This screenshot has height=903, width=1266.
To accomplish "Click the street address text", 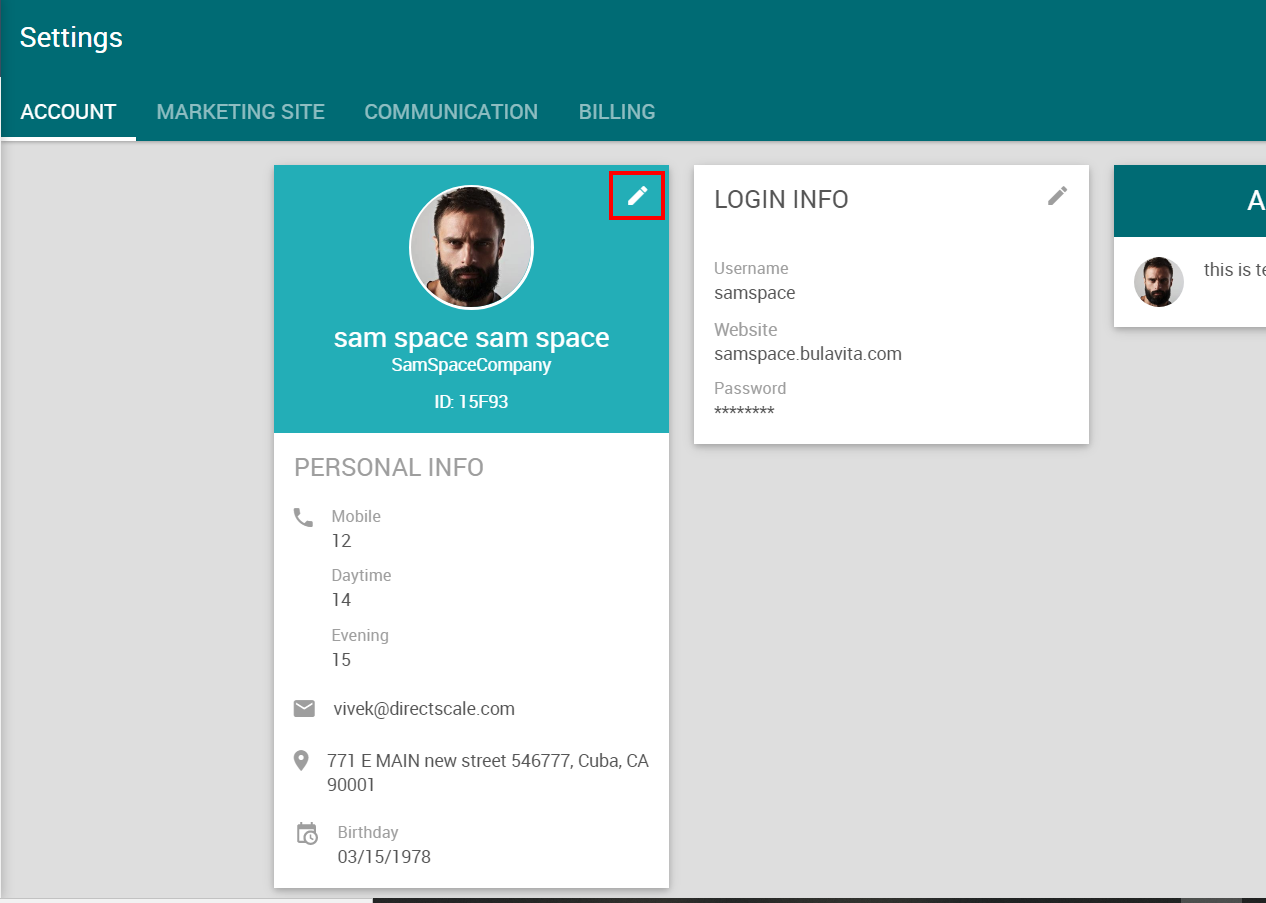I will (x=487, y=772).
